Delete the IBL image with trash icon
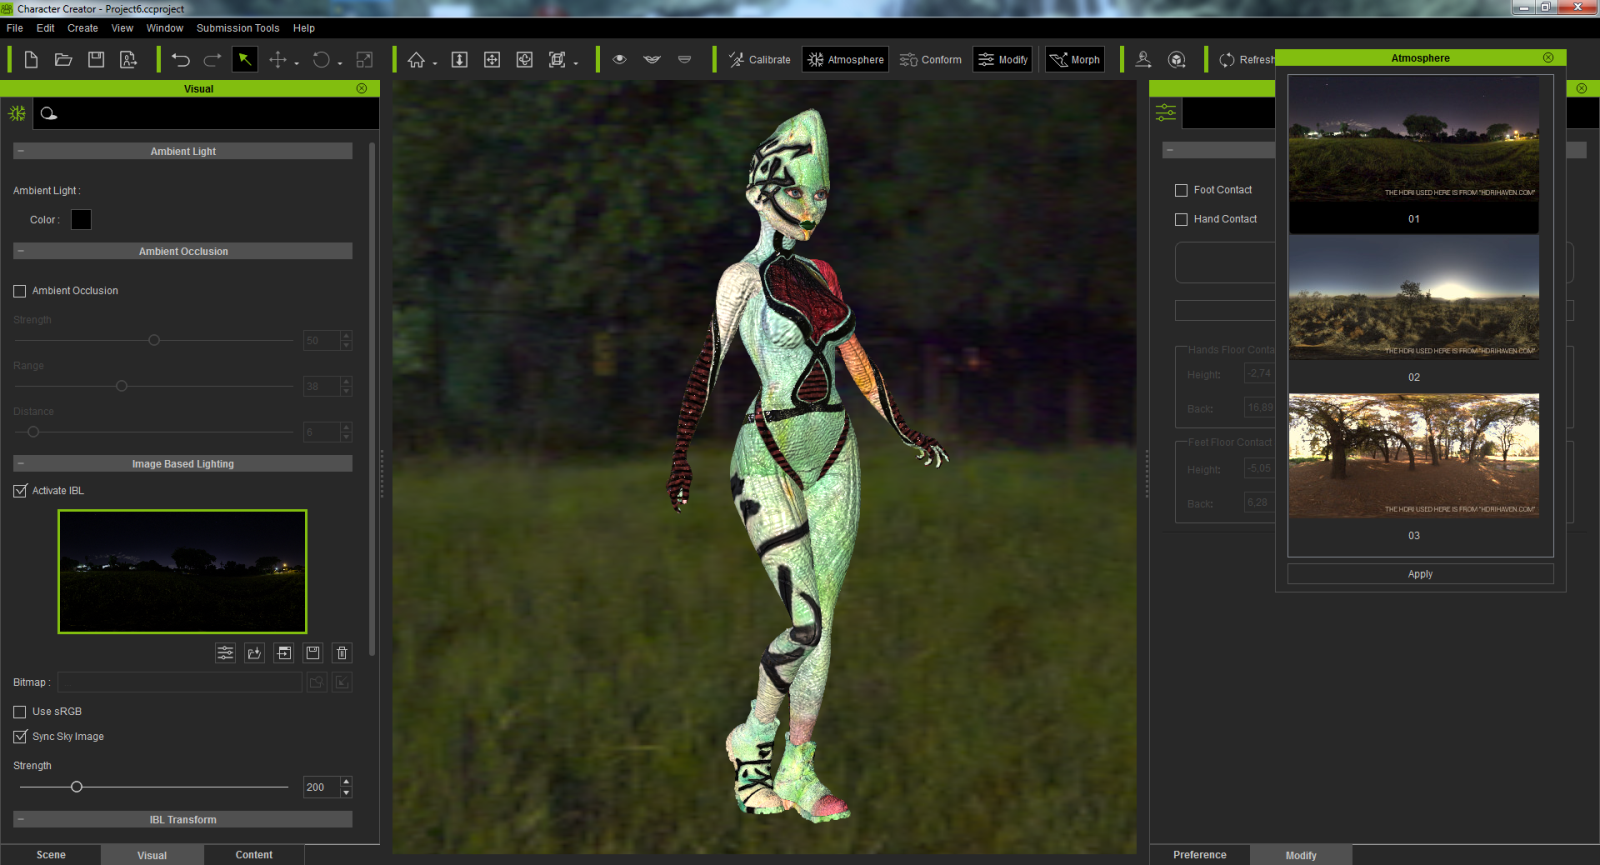 (342, 653)
